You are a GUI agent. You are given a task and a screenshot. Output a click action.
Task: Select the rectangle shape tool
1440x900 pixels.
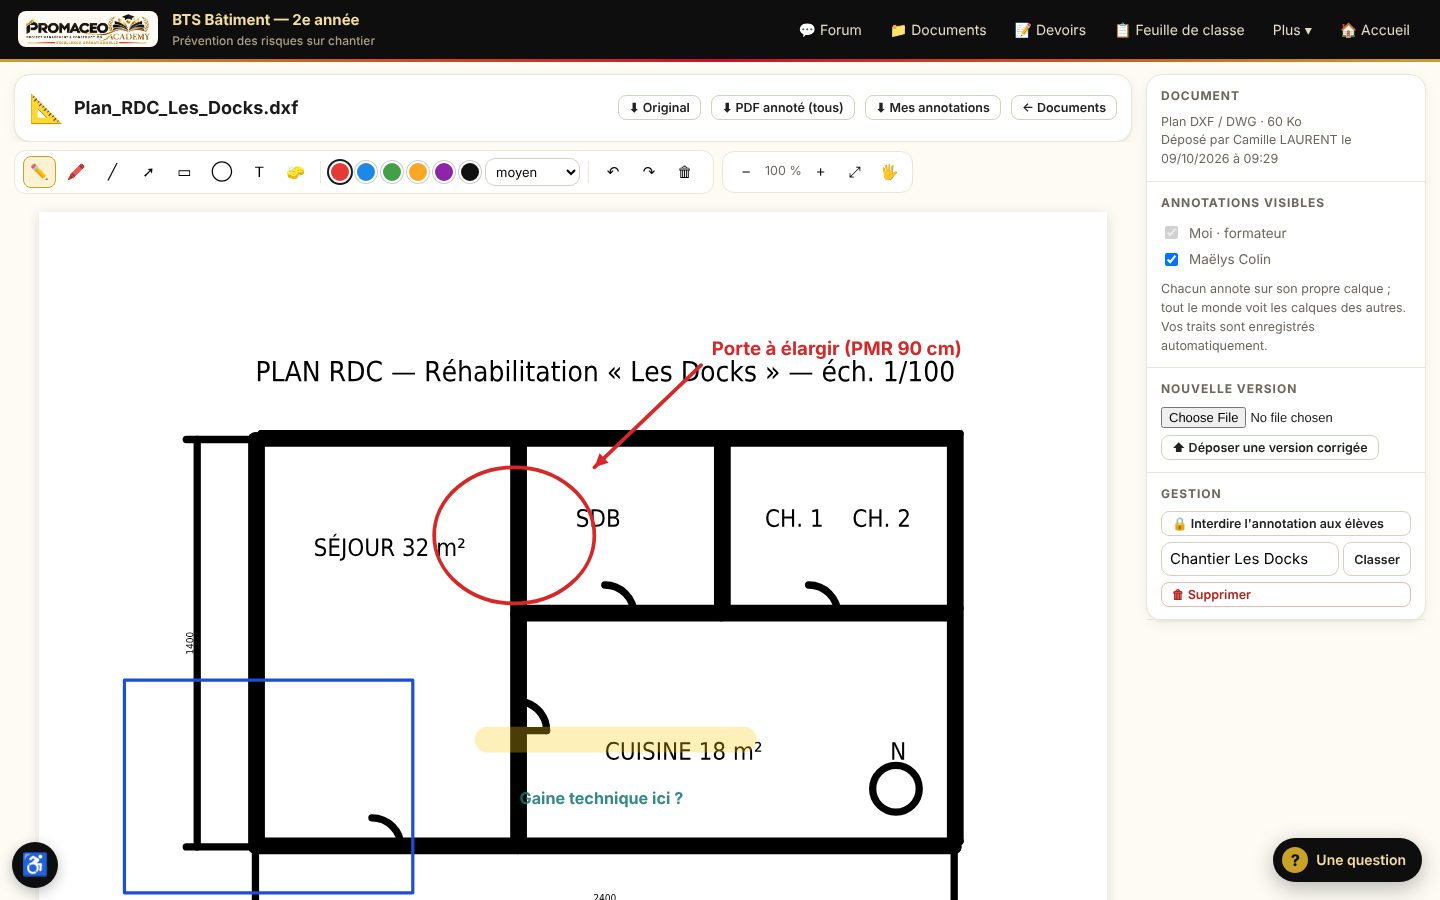point(184,172)
